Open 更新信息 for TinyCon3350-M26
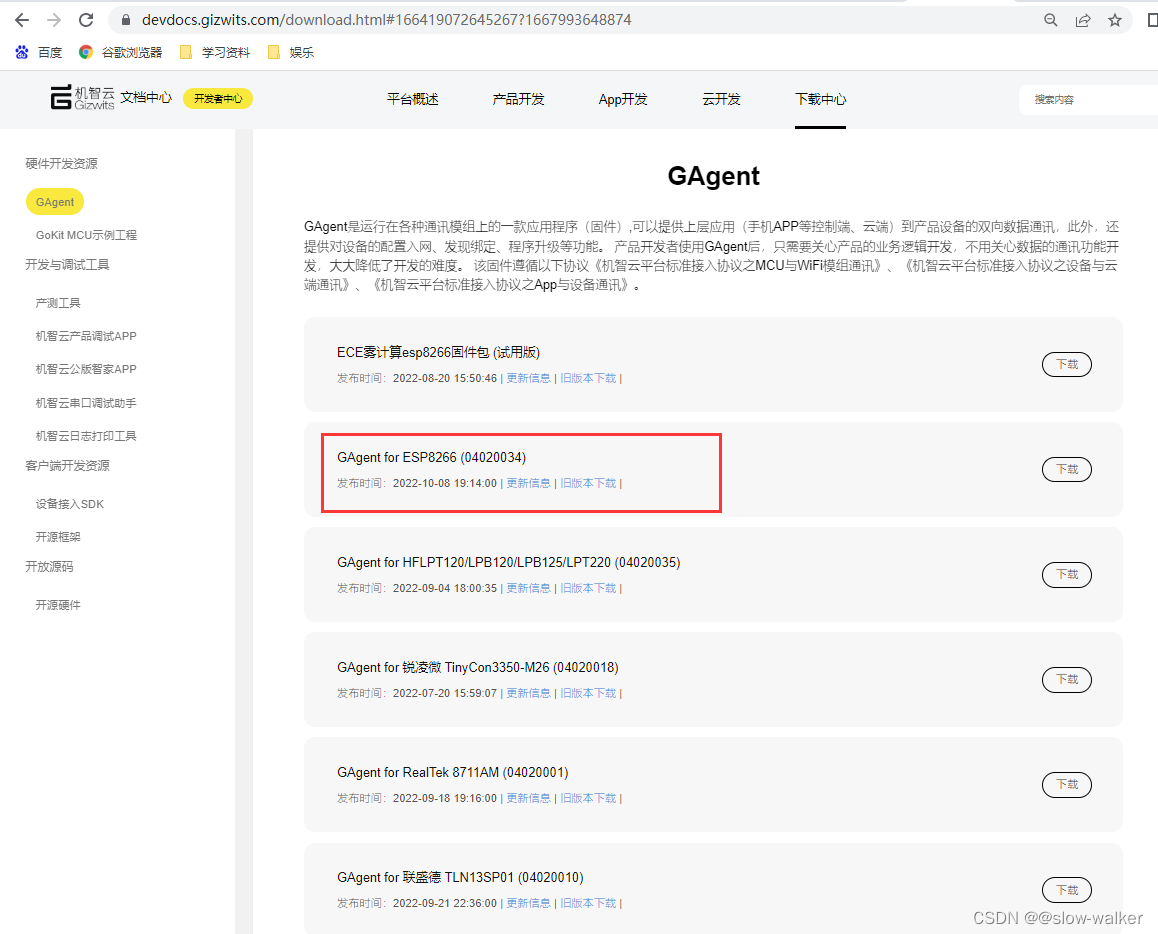This screenshot has width=1158, height=934. [x=528, y=693]
